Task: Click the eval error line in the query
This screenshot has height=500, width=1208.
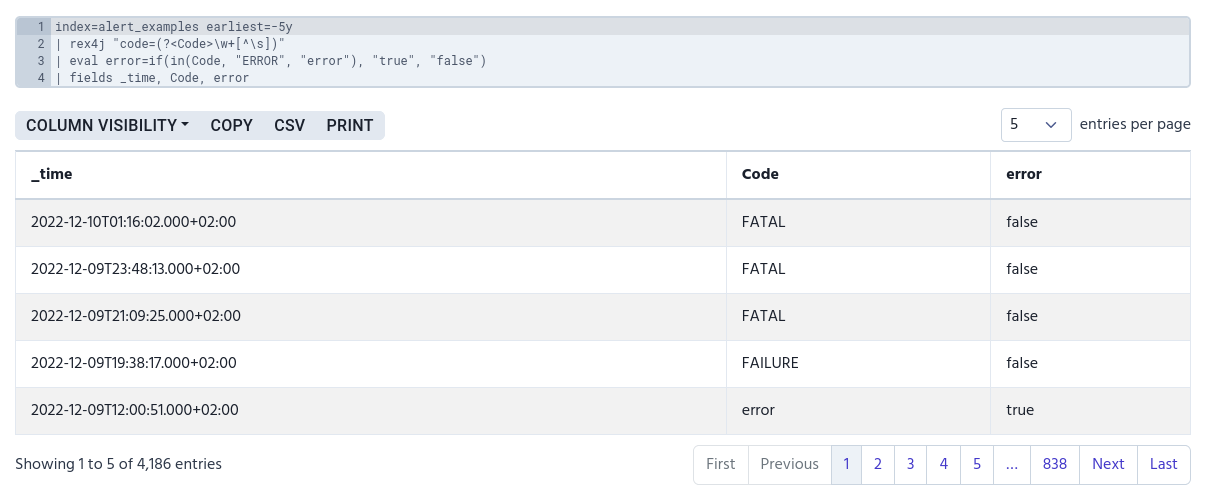Action: pos(620,61)
